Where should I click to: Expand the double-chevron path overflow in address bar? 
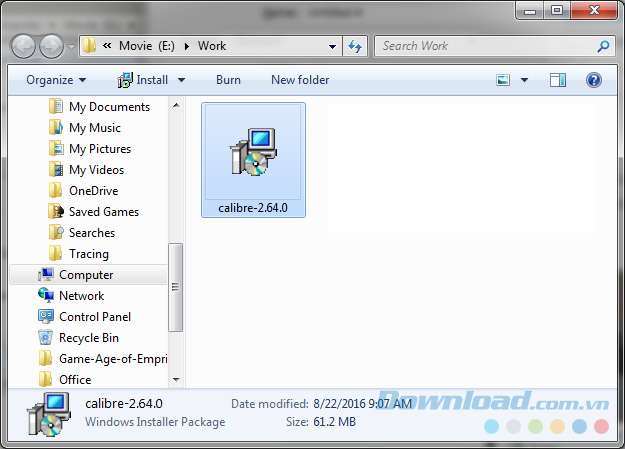click(107, 46)
